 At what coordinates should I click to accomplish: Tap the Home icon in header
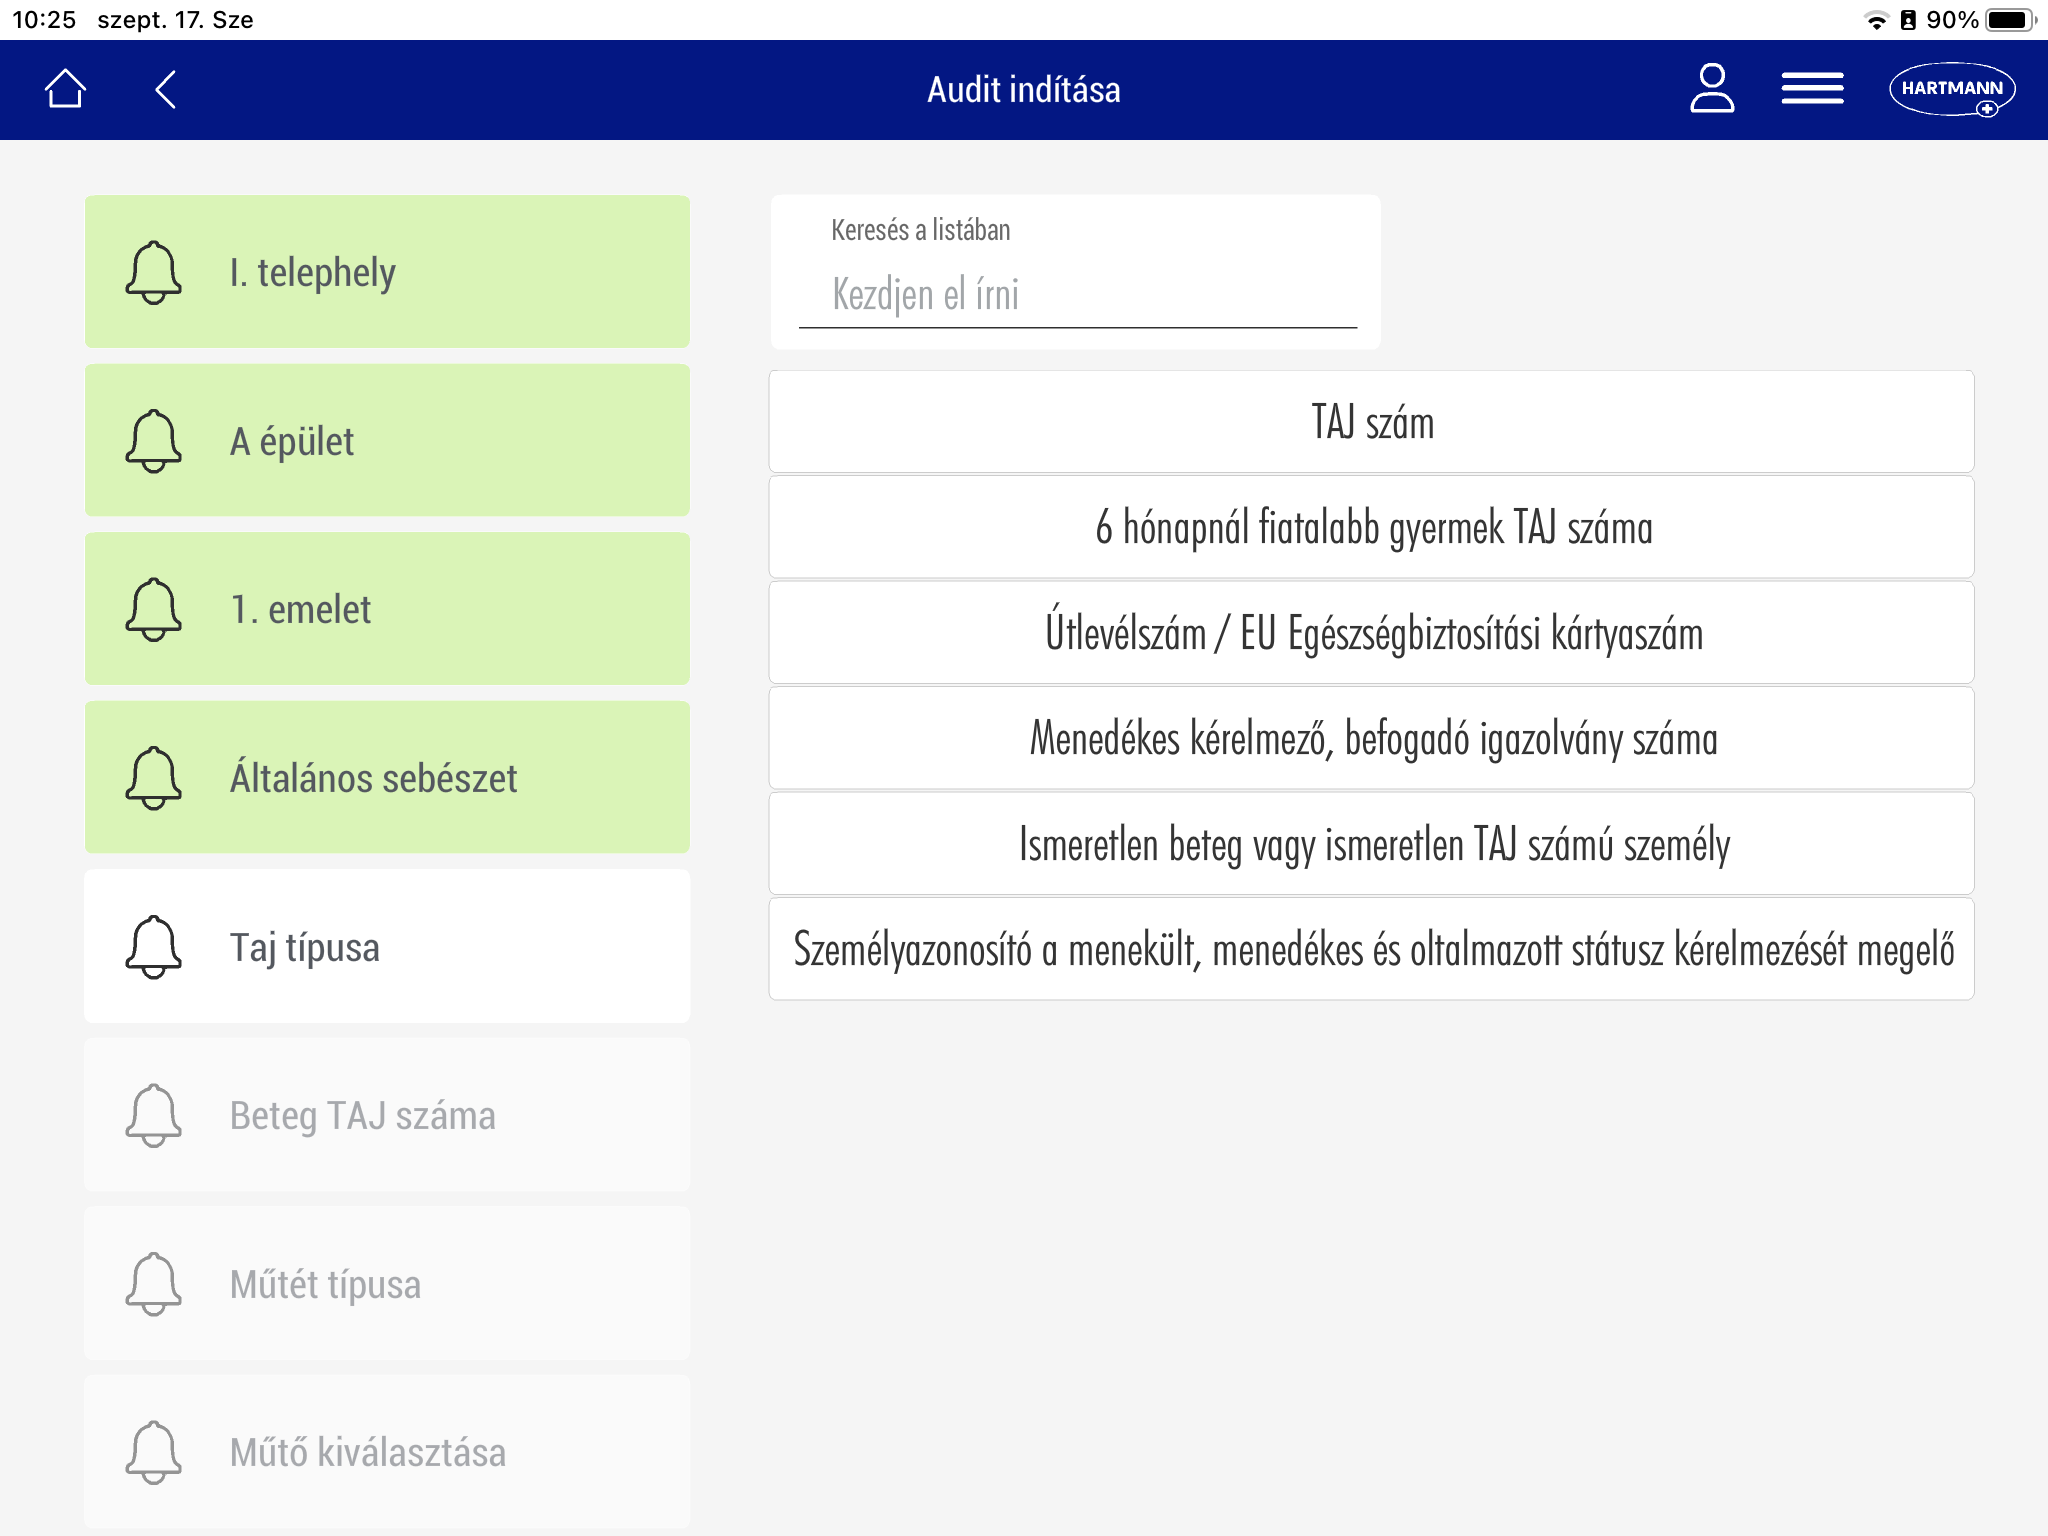tap(66, 89)
